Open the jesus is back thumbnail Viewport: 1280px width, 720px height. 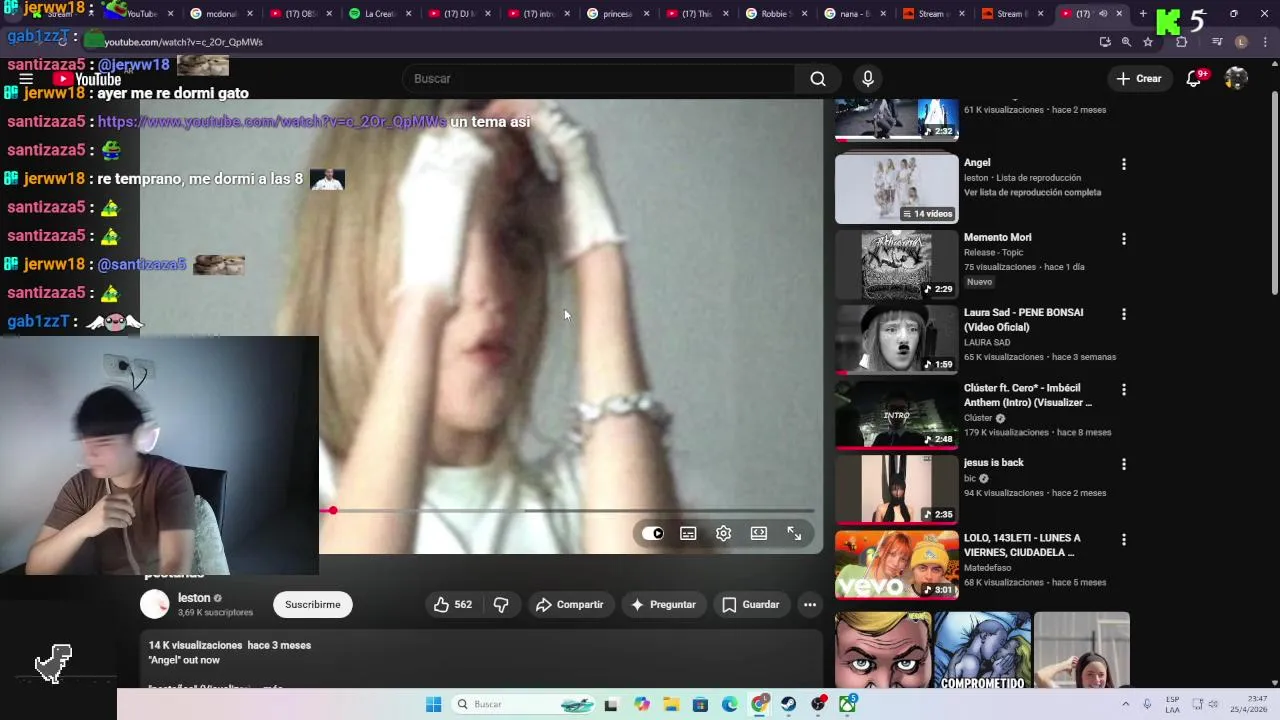[x=897, y=489]
